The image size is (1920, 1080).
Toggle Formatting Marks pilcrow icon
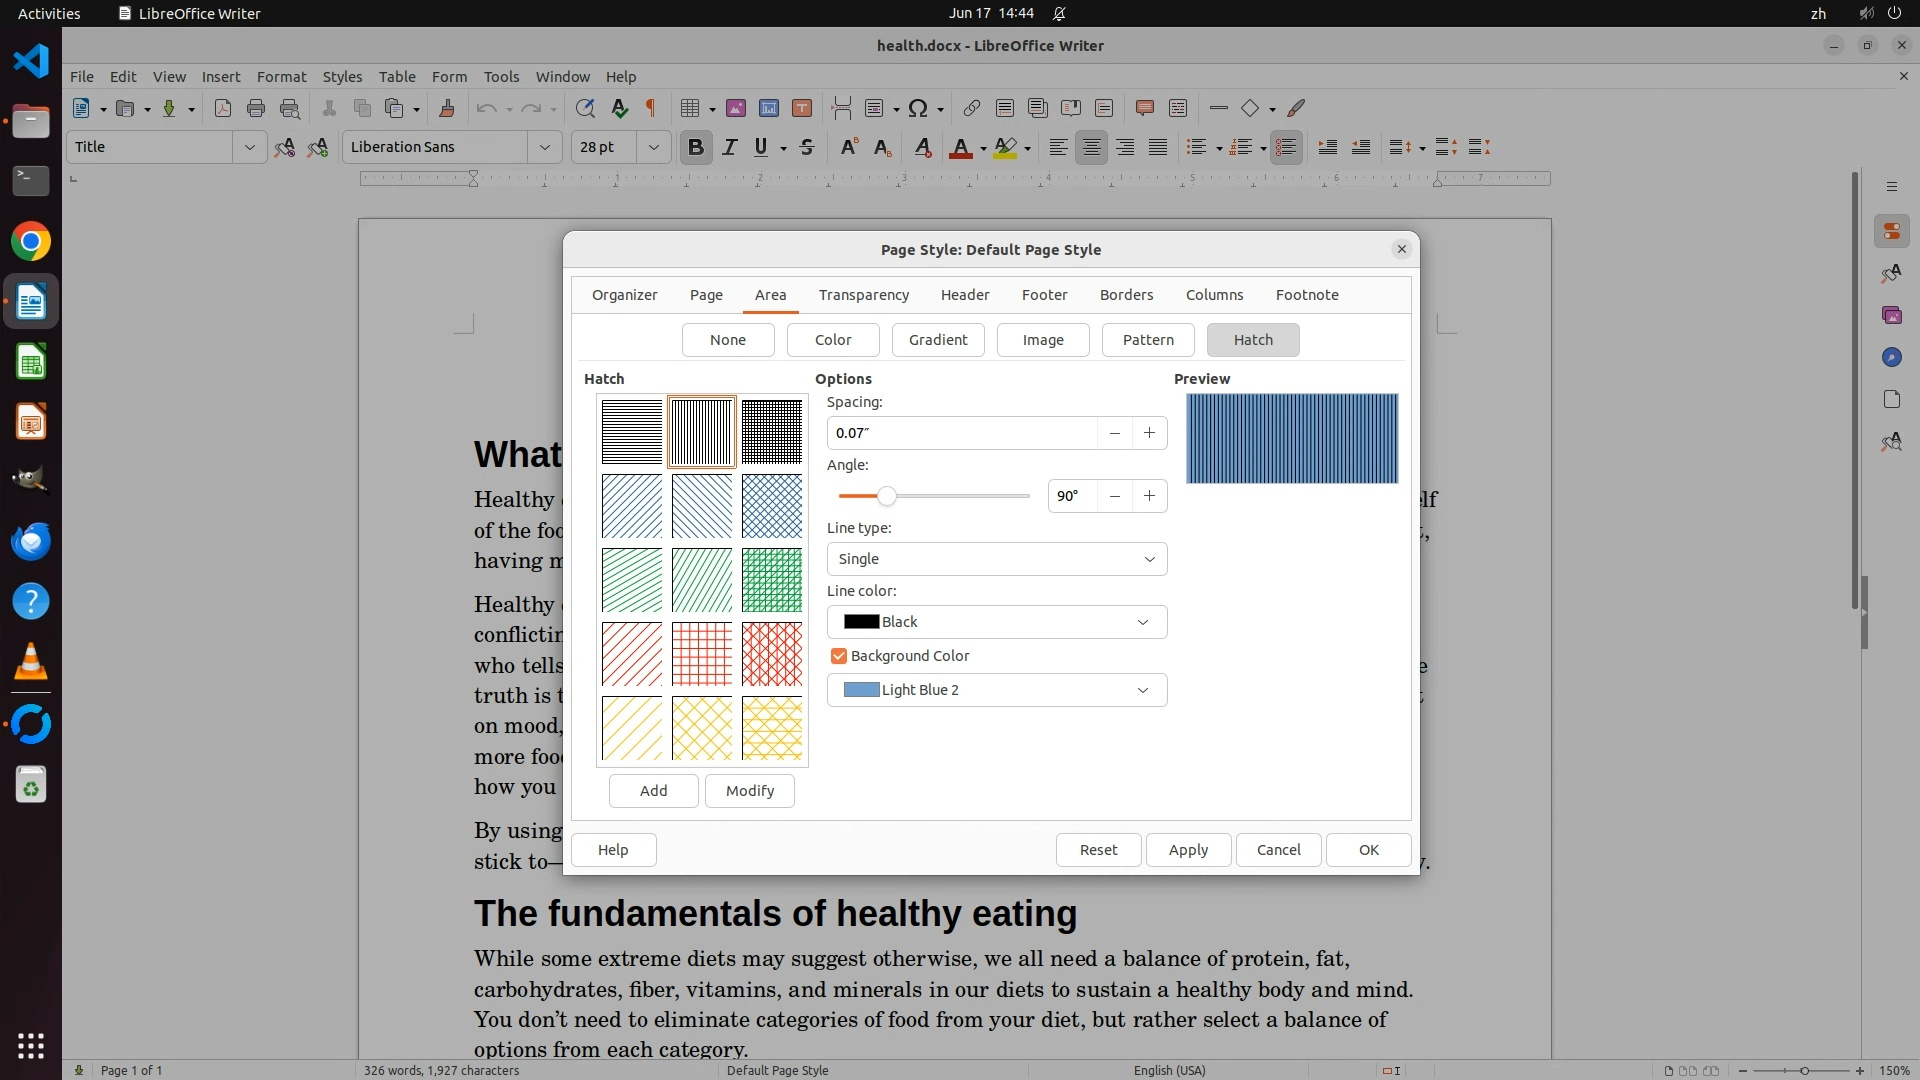[x=651, y=108]
